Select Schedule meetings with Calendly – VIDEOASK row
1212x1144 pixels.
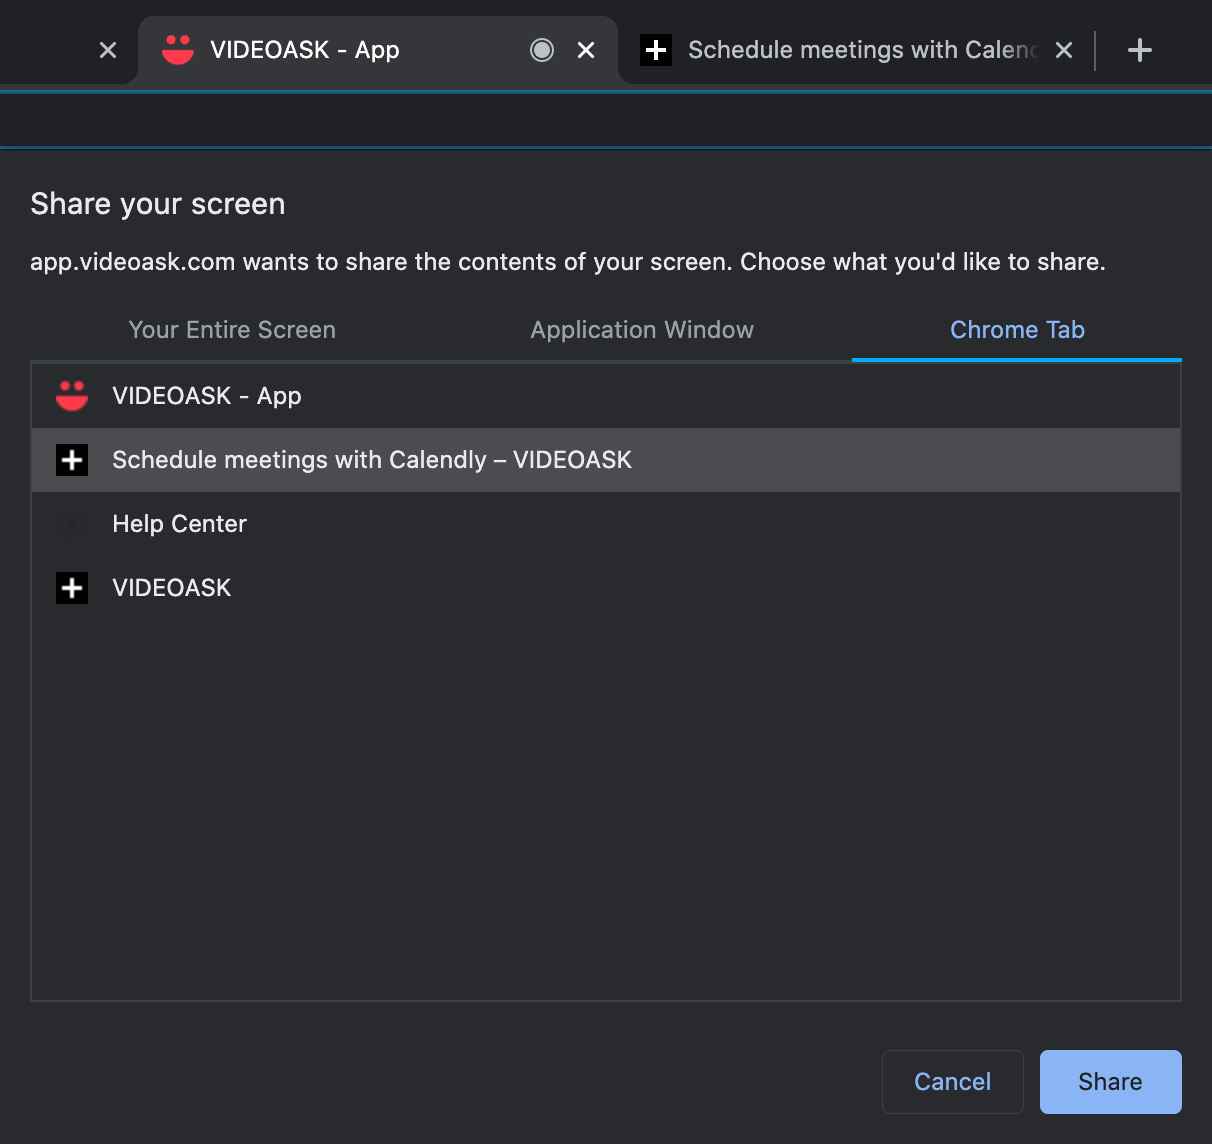tap(606, 460)
